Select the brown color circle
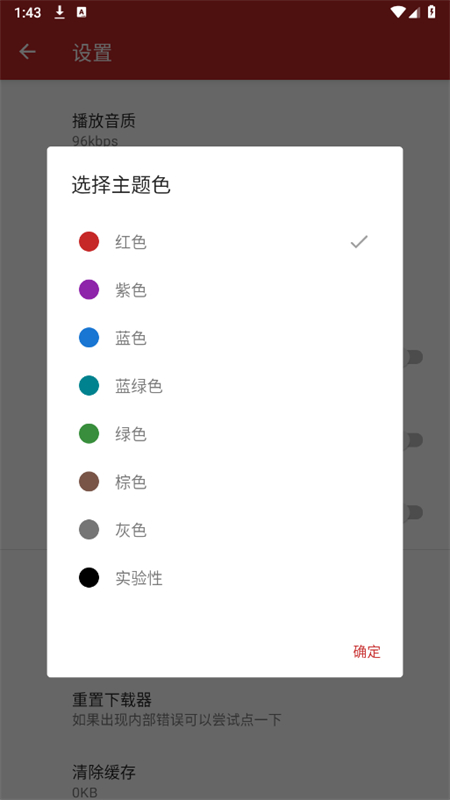 (89, 482)
